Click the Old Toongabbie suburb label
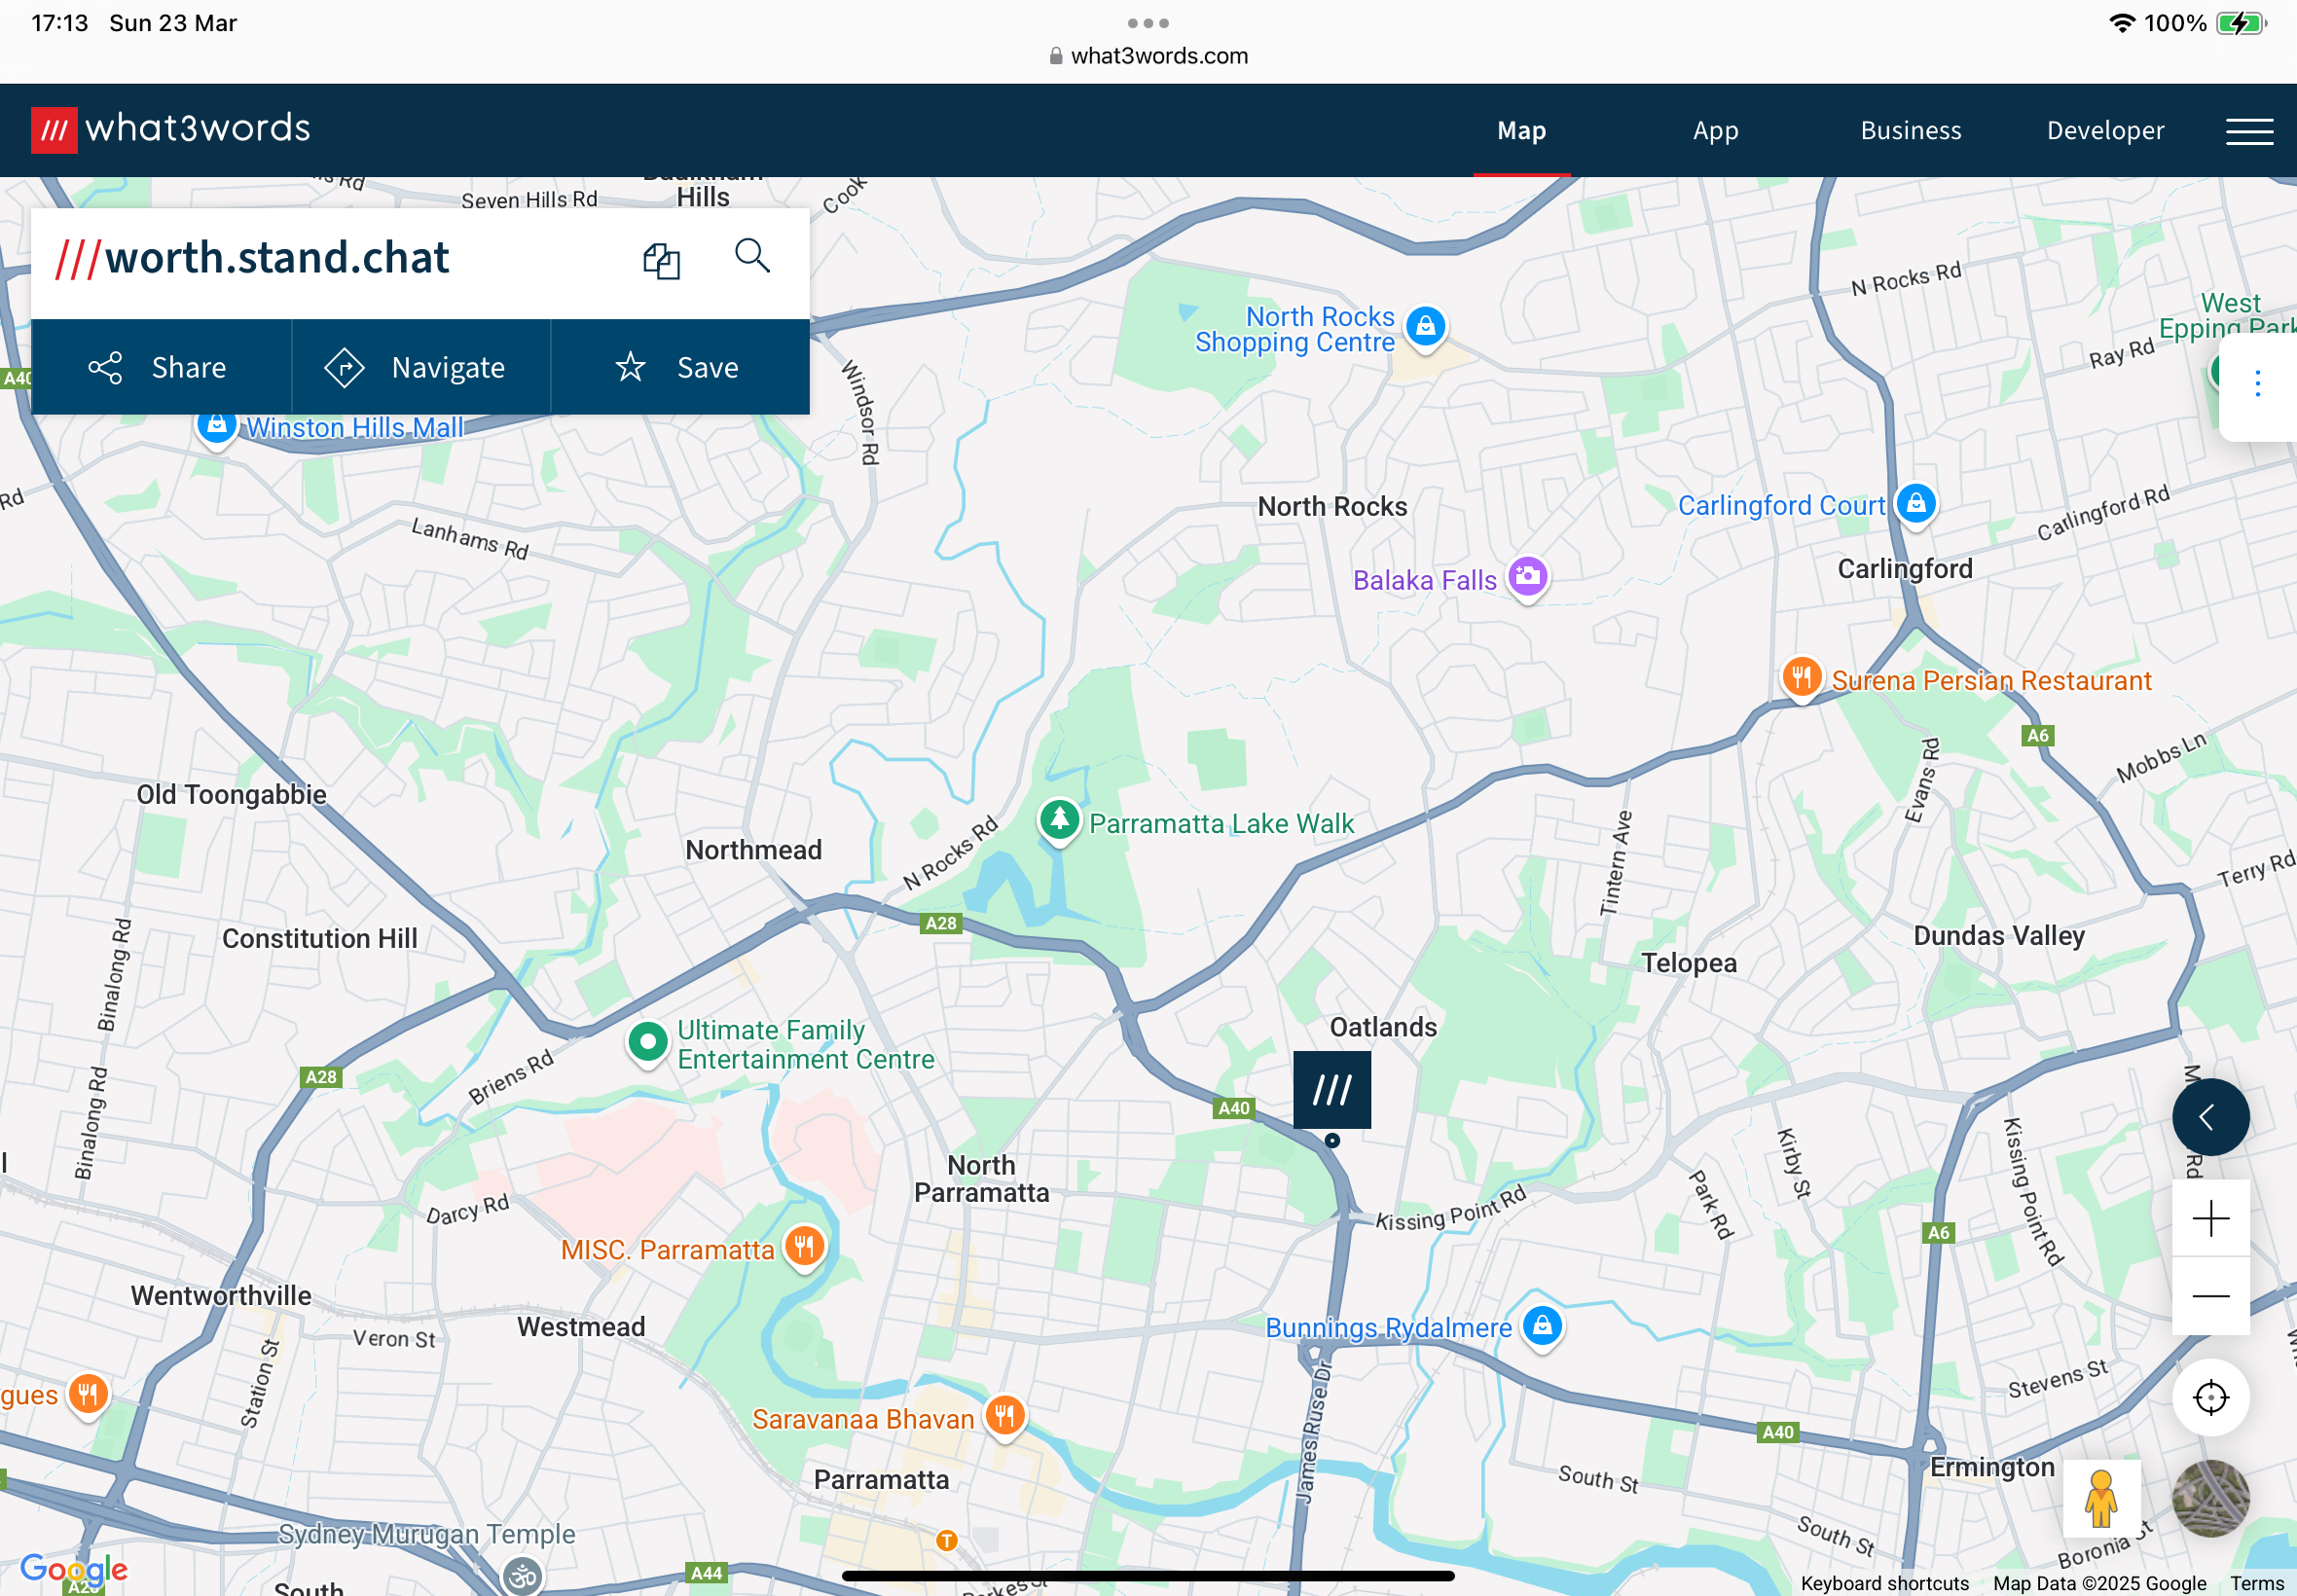The image size is (2297, 1596). (x=231, y=795)
